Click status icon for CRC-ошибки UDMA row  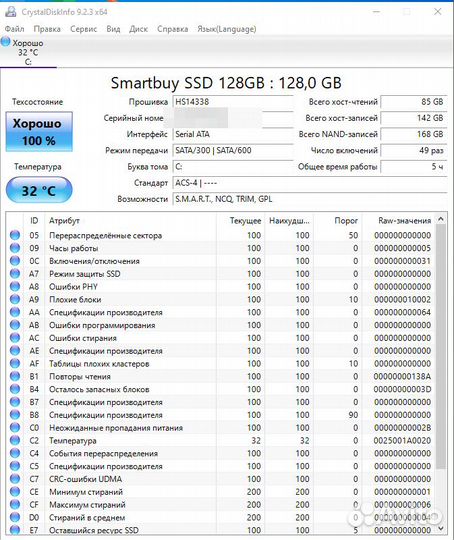point(15,479)
